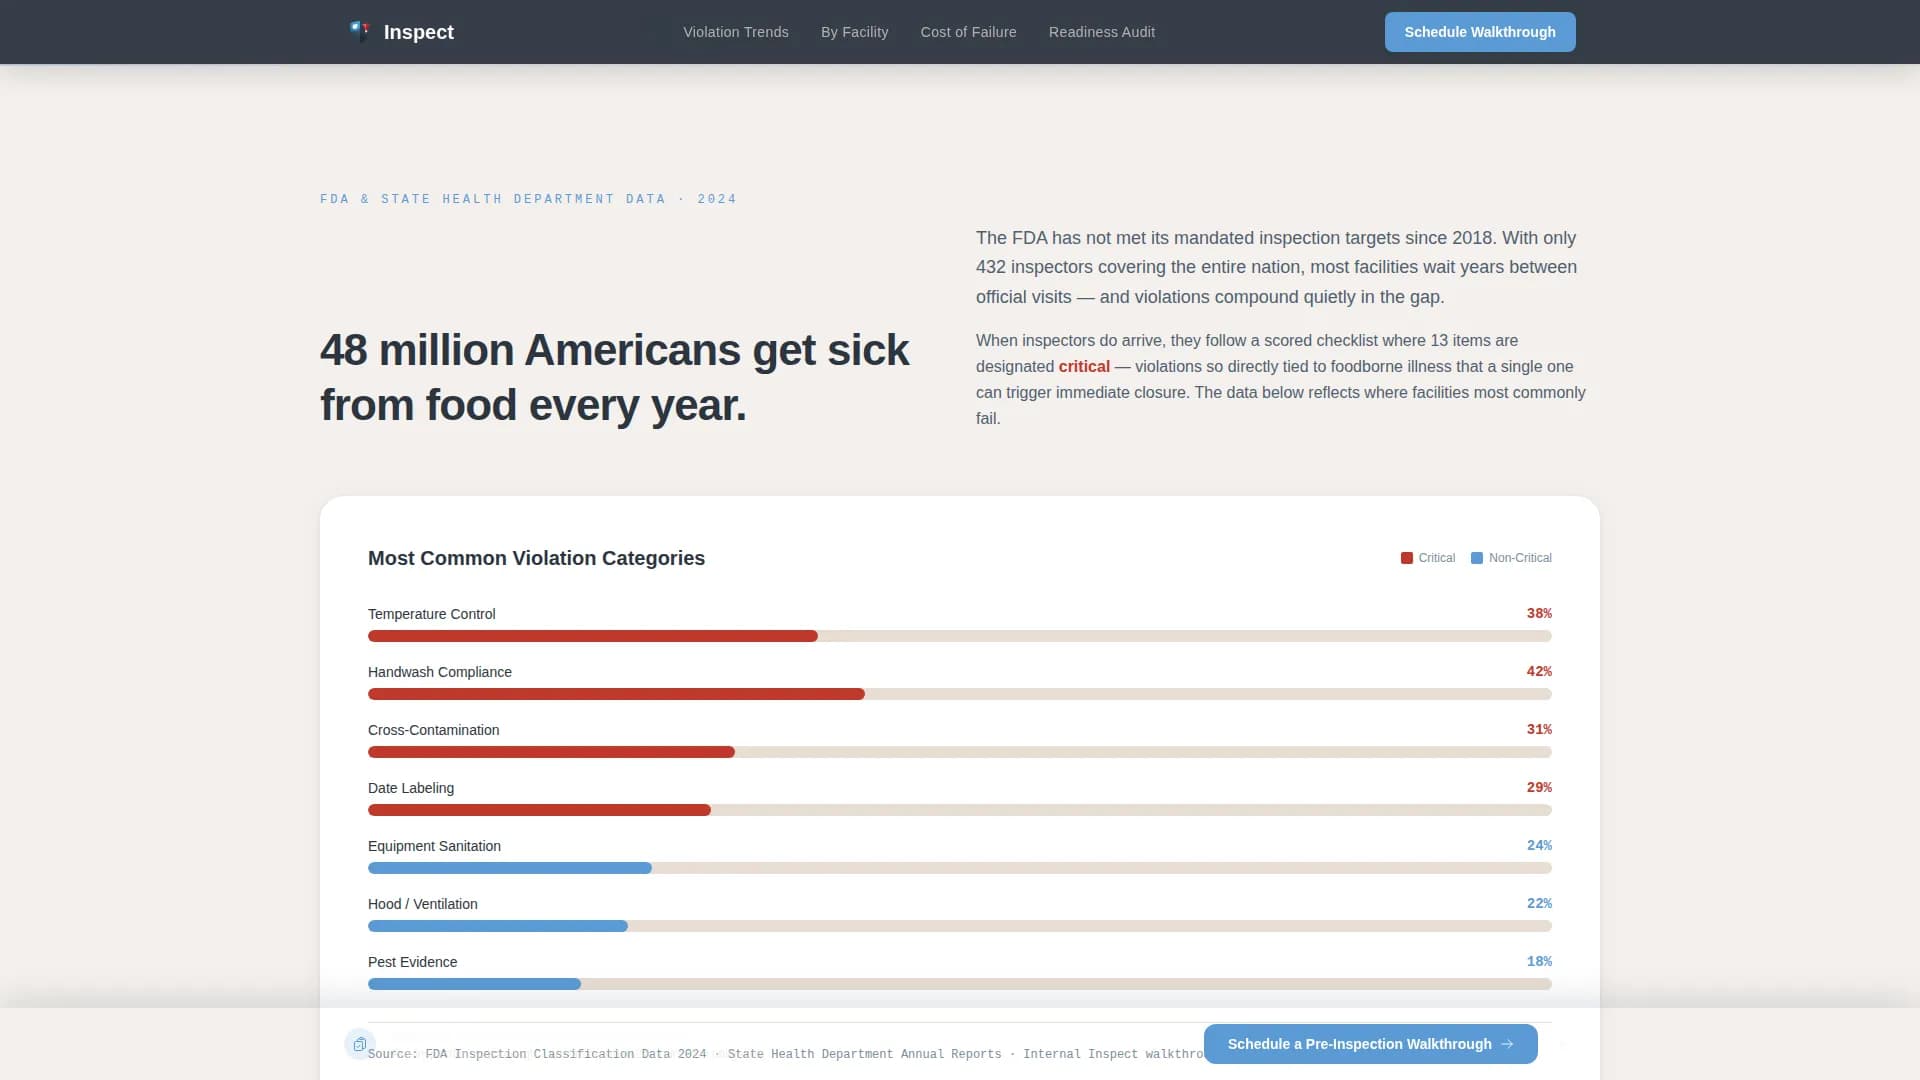Click the red Critical legend square
The width and height of the screenshot is (1920, 1080).
pos(1406,557)
